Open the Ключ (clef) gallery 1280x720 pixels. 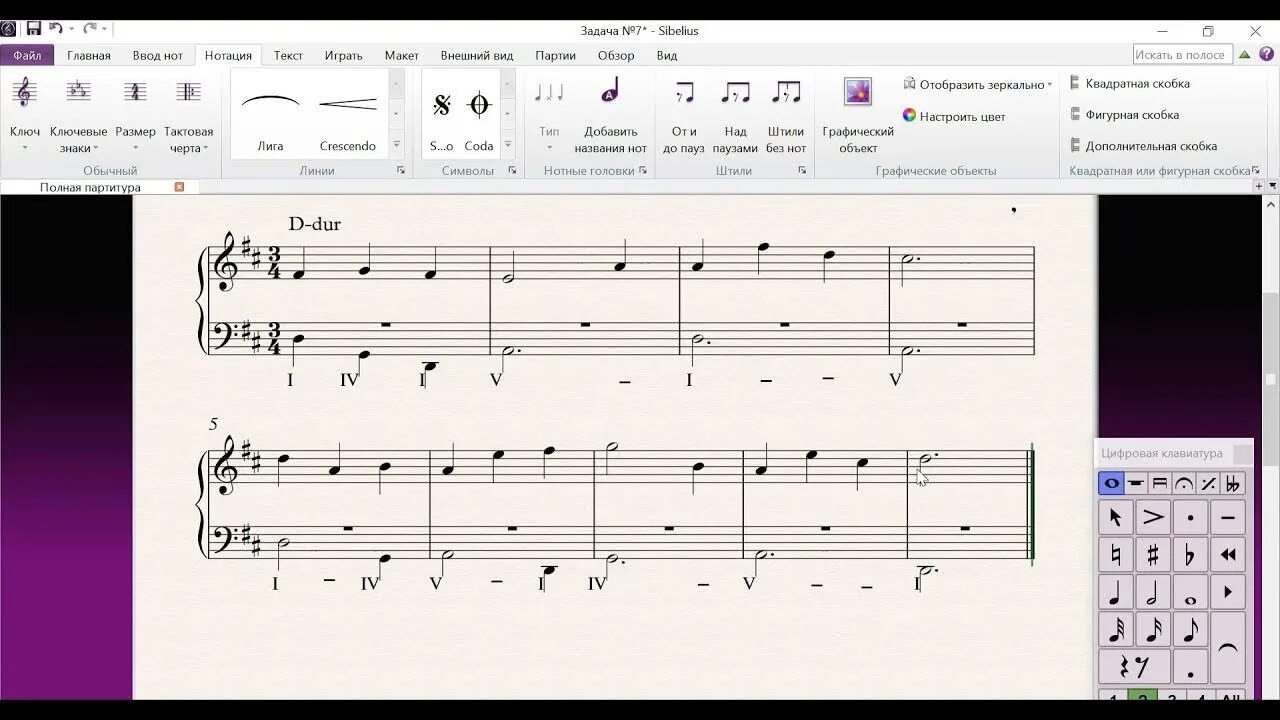[25, 113]
